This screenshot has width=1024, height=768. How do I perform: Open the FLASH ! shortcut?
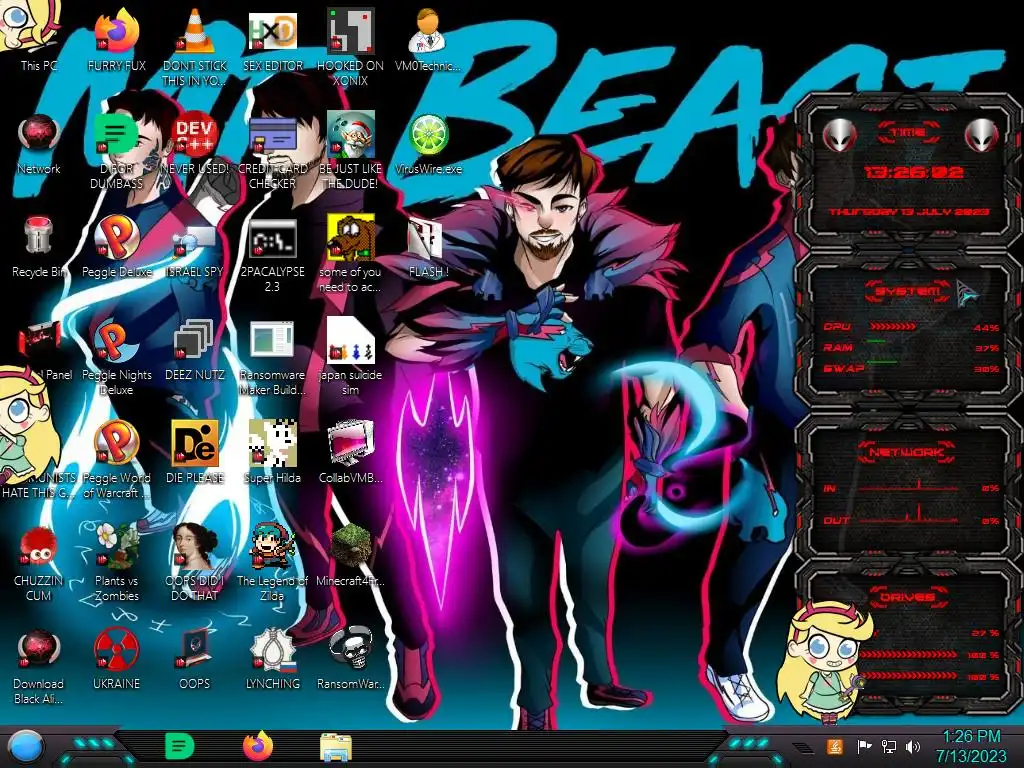click(x=428, y=247)
